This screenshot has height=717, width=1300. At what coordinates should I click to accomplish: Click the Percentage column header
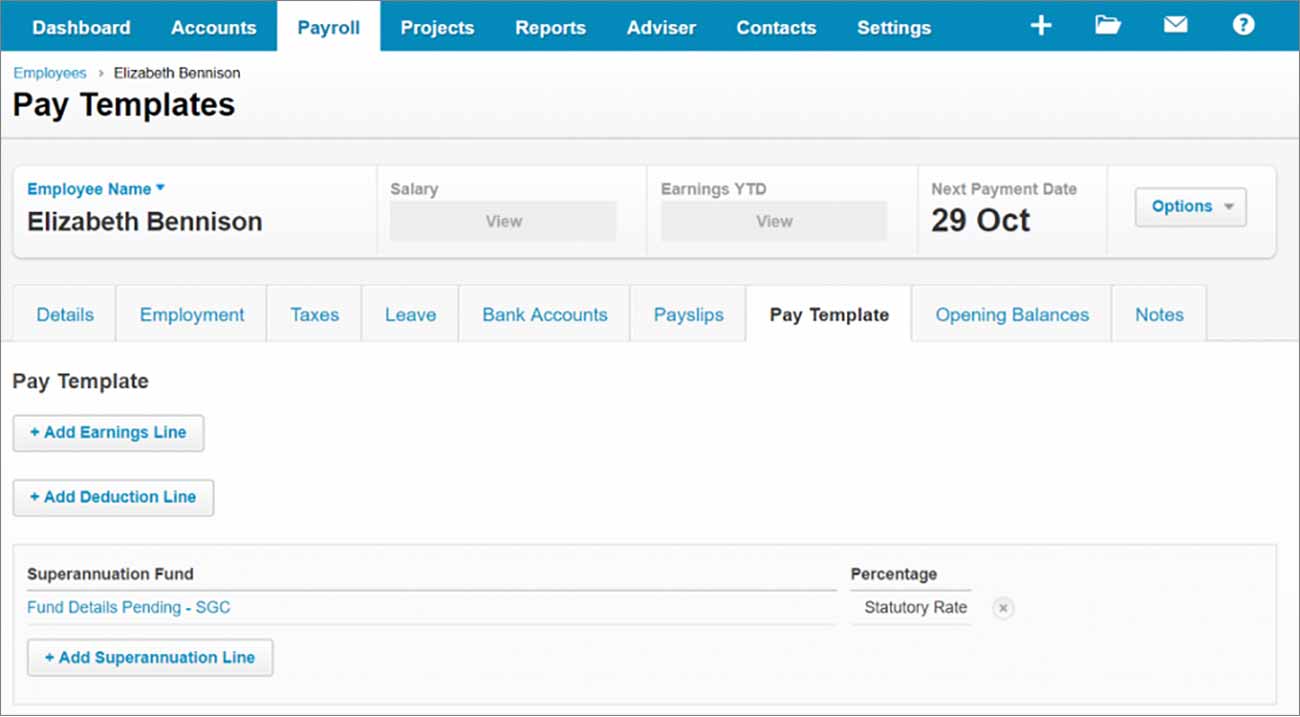pyautogui.click(x=894, y=574)
